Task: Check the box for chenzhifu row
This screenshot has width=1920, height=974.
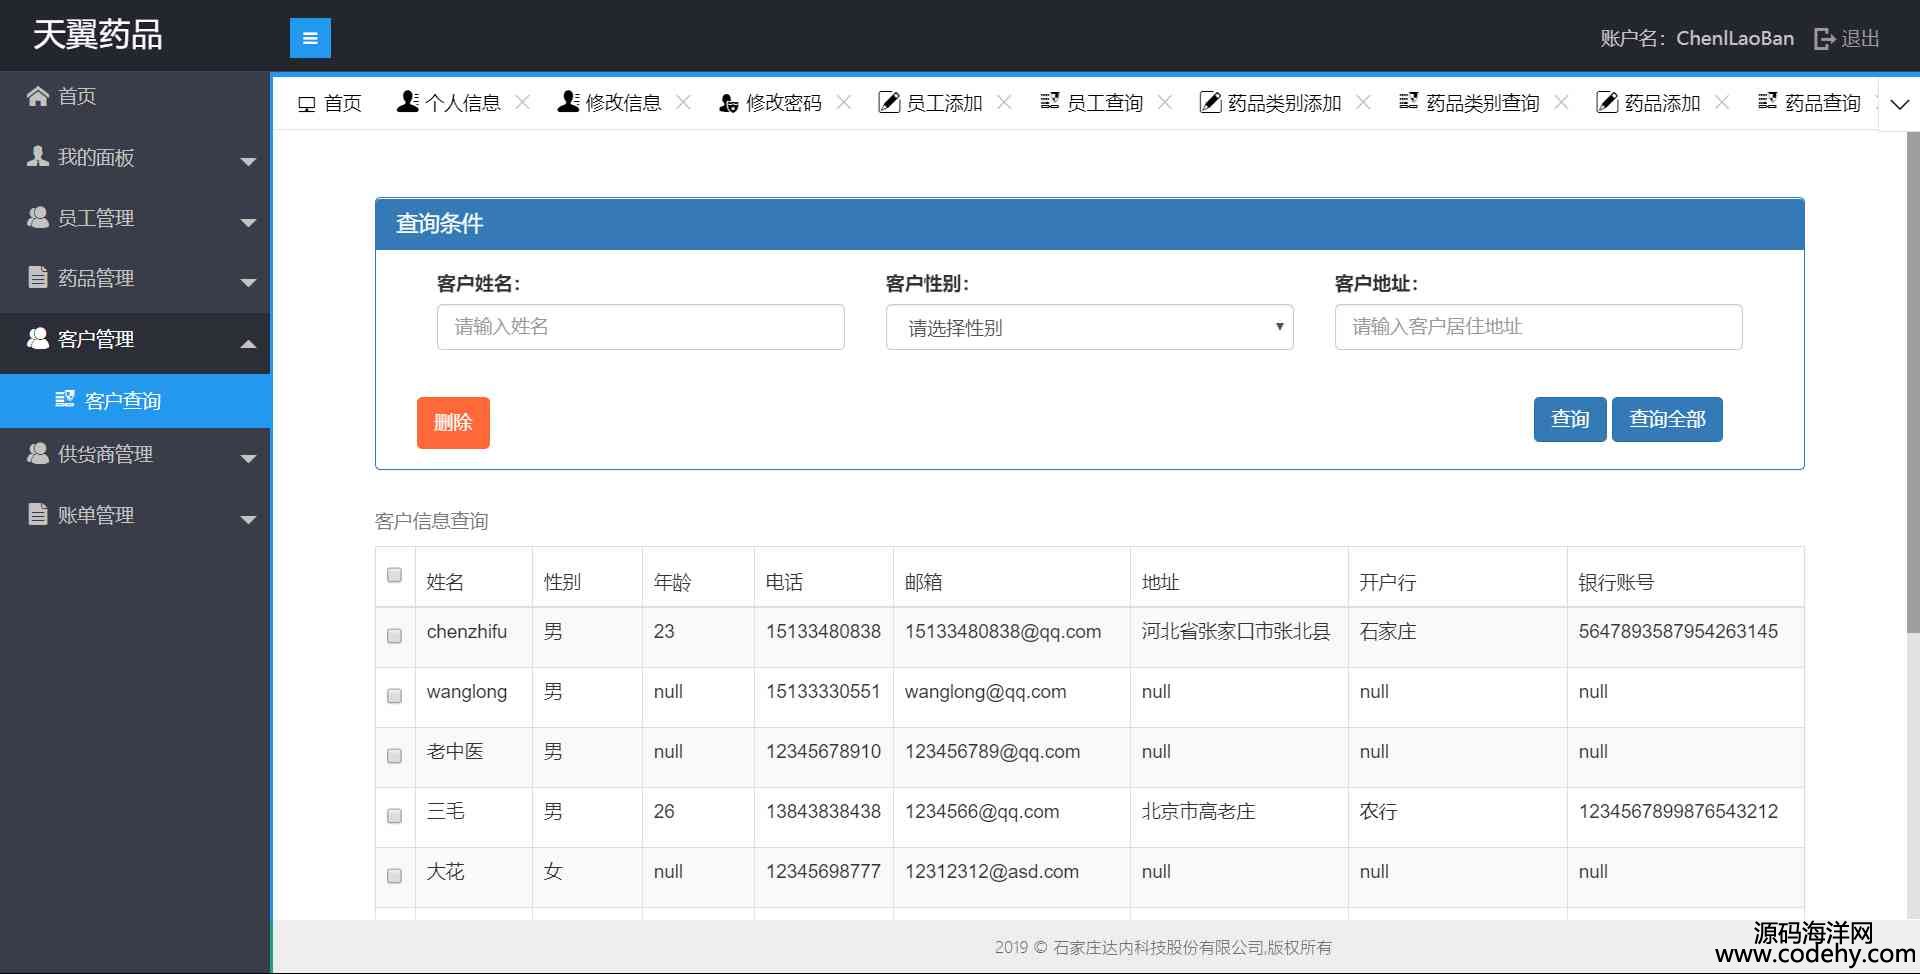Action: (394, 636)
